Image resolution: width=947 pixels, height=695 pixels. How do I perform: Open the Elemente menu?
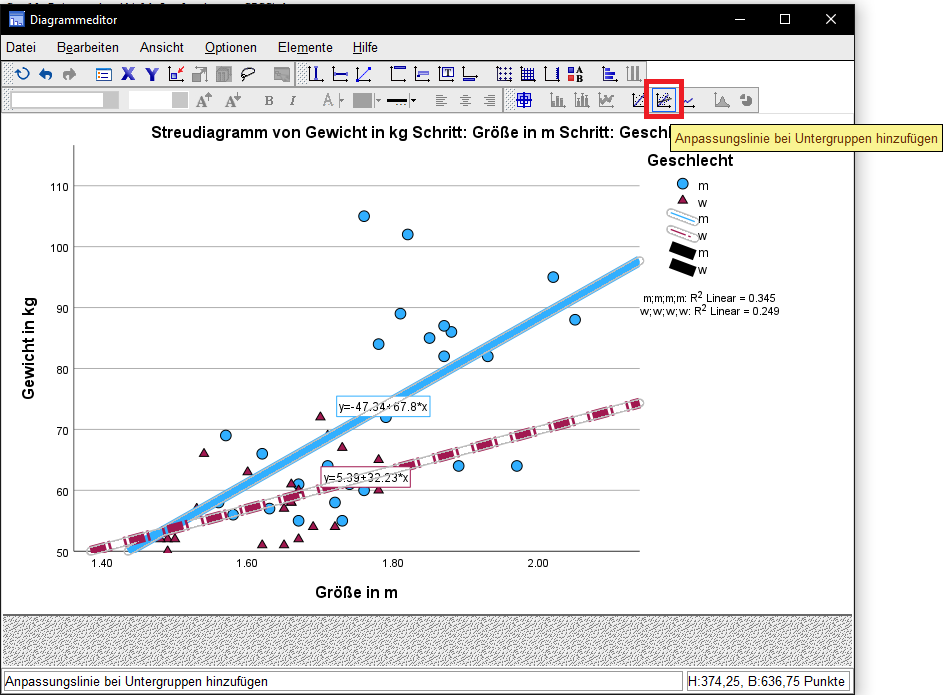(305, 47)
